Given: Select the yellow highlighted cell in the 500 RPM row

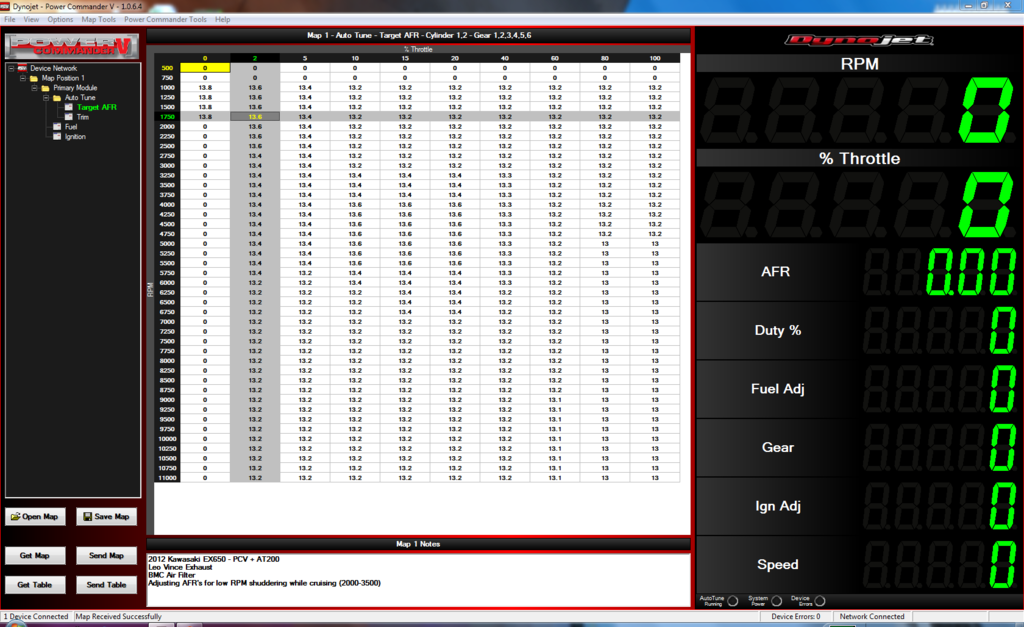Looking at the screenshot, I should [205, 68].
